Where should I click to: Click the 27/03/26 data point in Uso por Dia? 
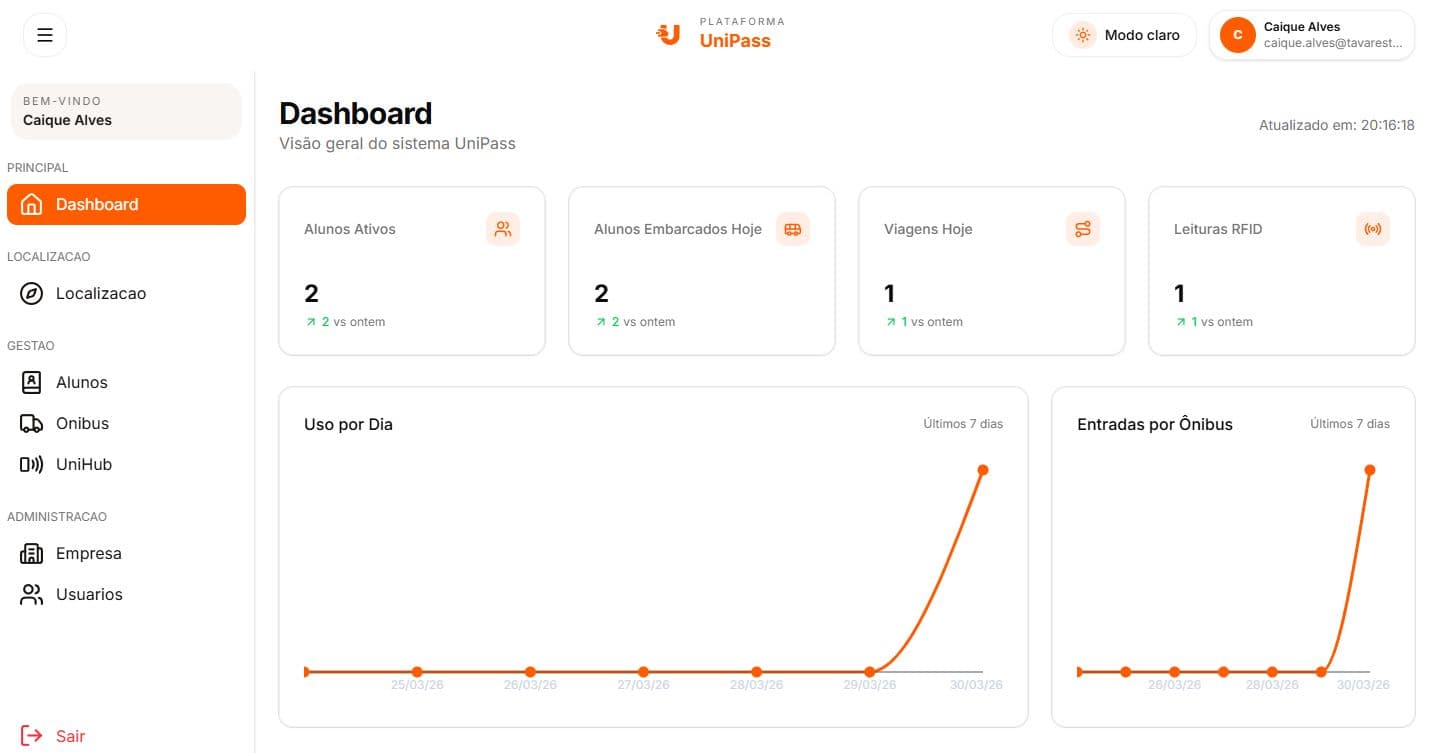(x=643, y=672)
